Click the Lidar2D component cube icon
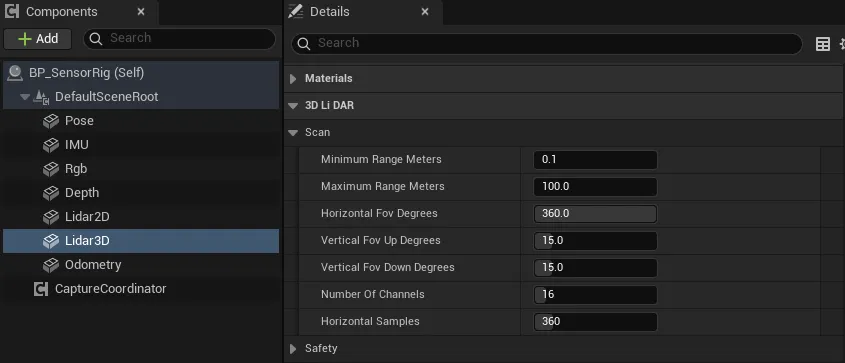The image size is (845, 363). [51, 217]
